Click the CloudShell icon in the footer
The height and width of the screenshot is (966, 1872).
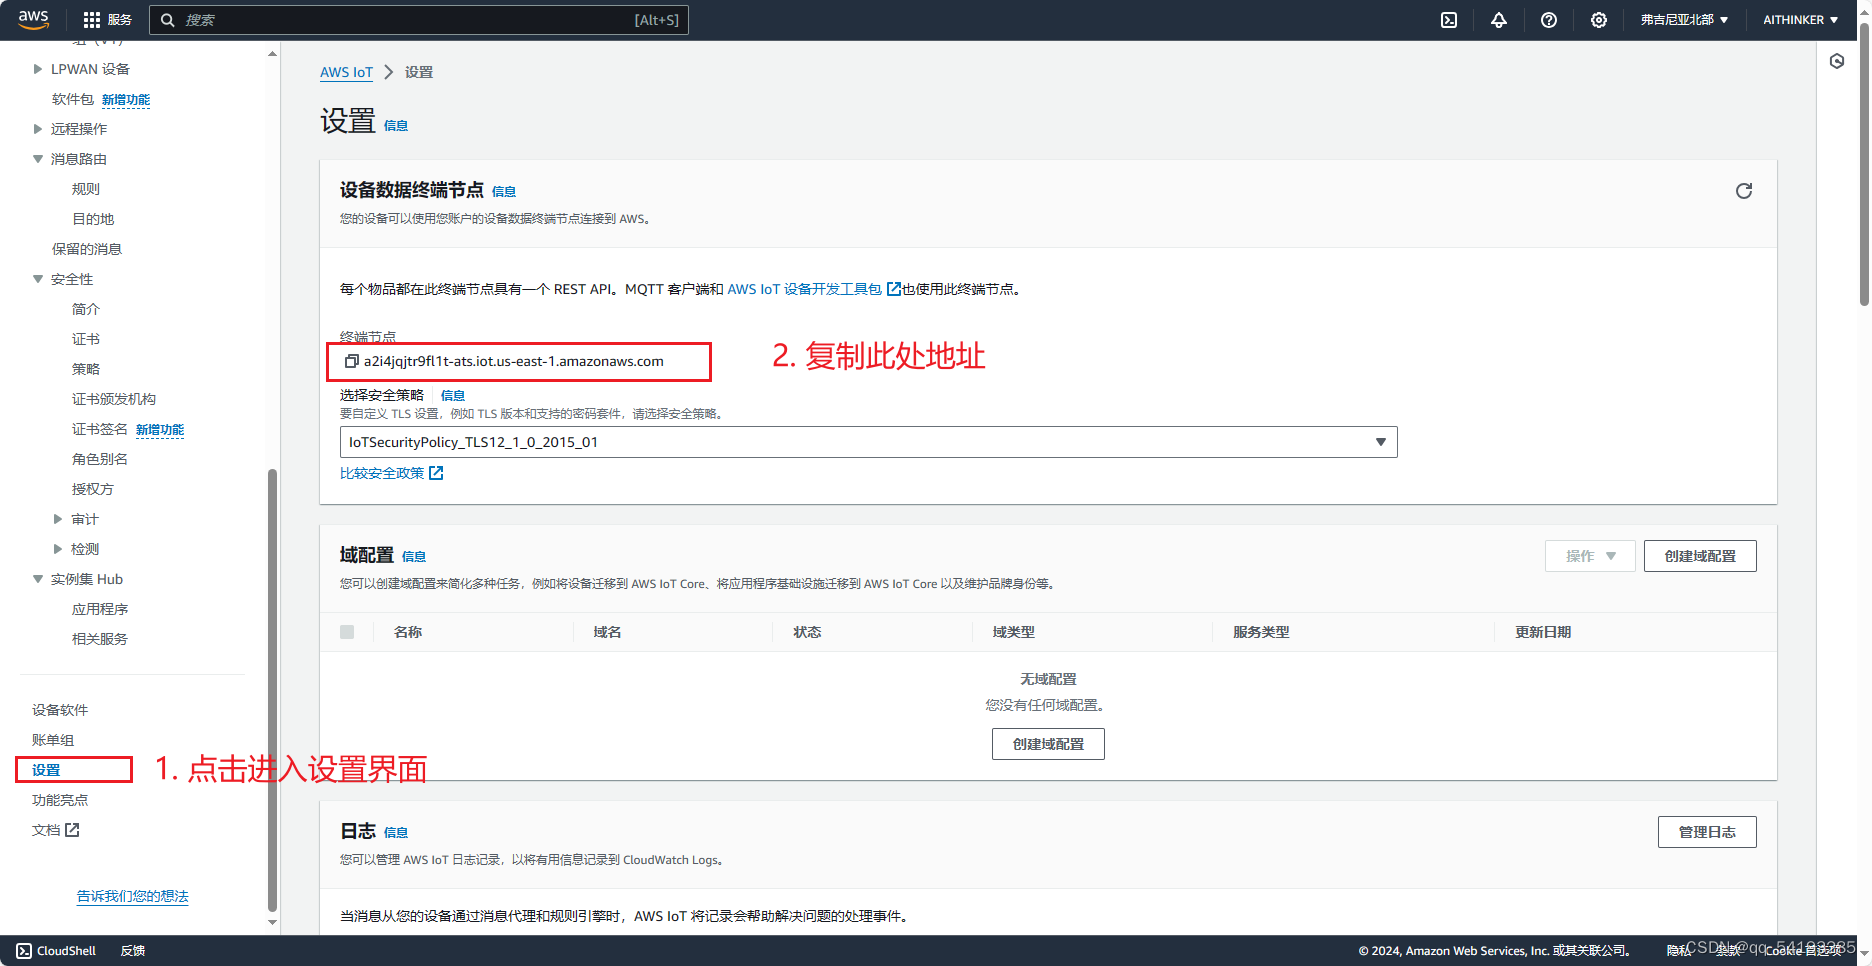tap(24, 951)
